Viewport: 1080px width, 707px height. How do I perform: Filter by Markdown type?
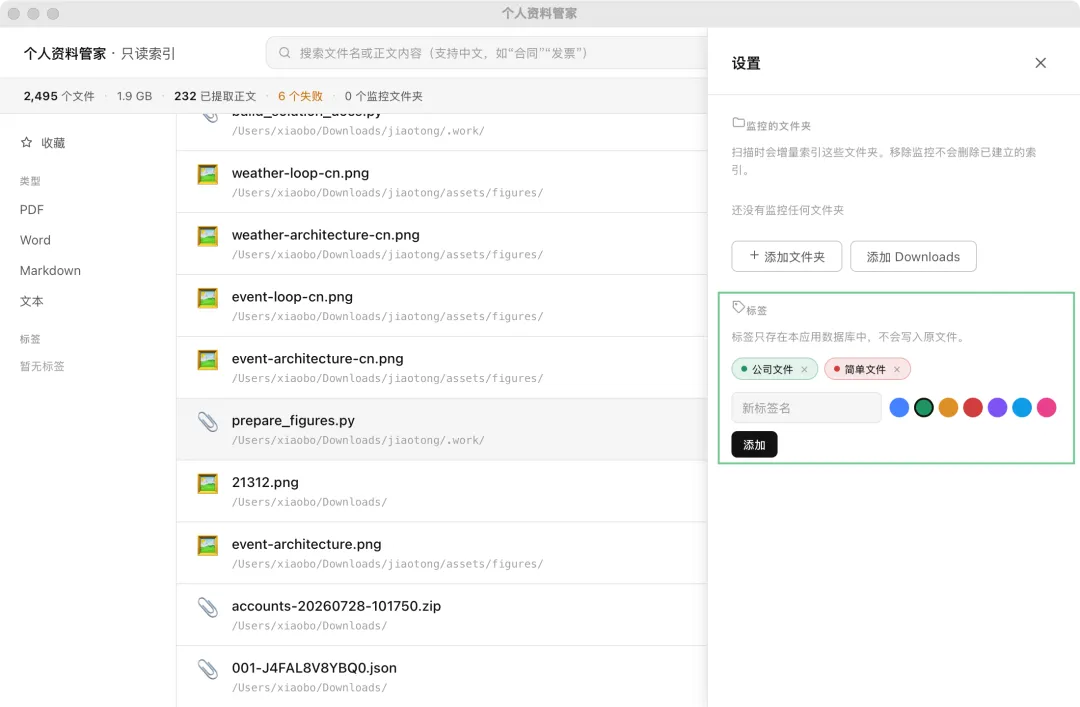pyautogui.click(x=50, y=270)
